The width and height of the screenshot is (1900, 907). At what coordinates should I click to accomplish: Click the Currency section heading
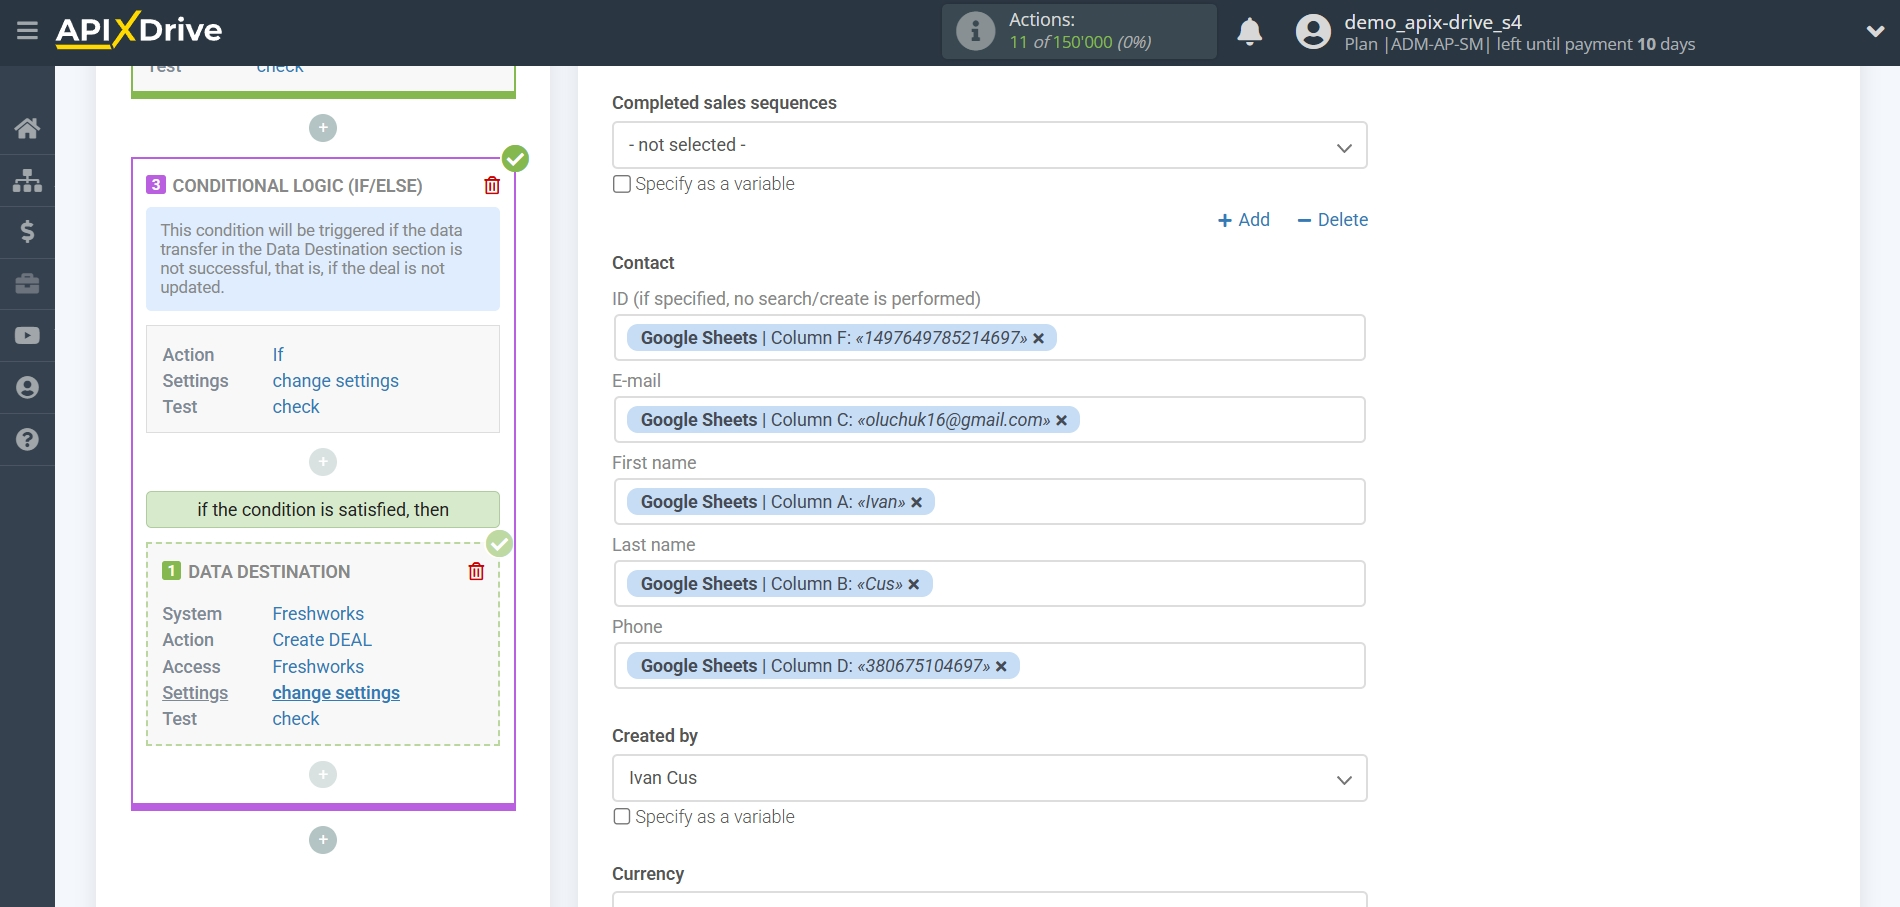coord(648,874)
